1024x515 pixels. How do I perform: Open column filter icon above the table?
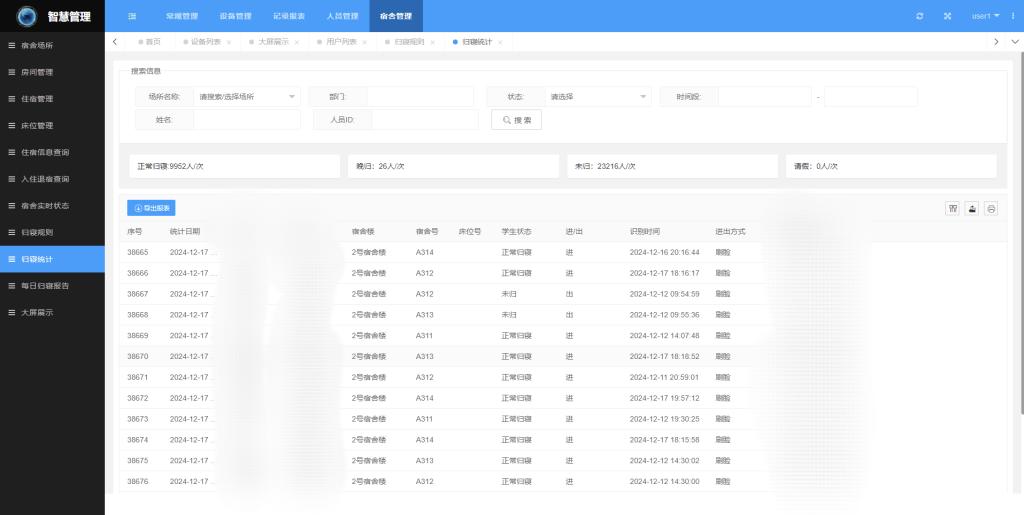tap(953, 208)
